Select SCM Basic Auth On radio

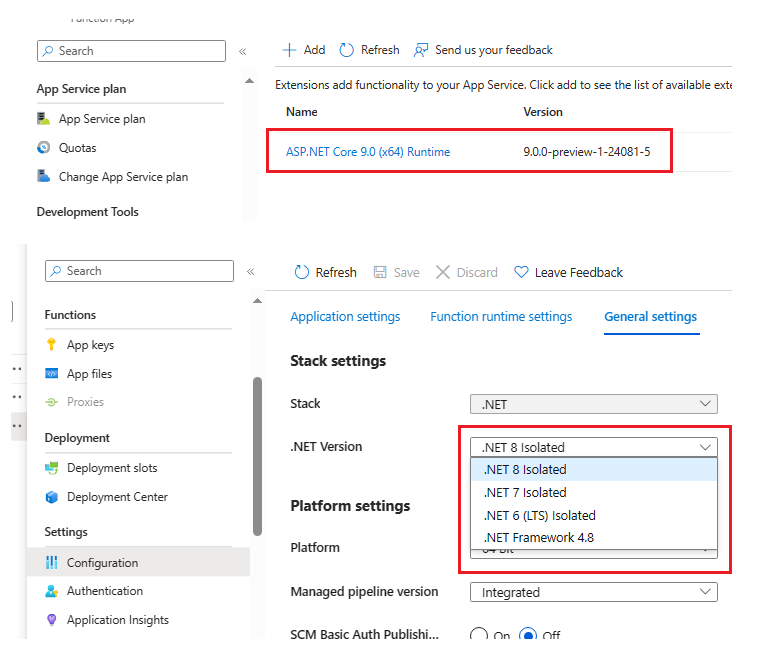(479, 635)
